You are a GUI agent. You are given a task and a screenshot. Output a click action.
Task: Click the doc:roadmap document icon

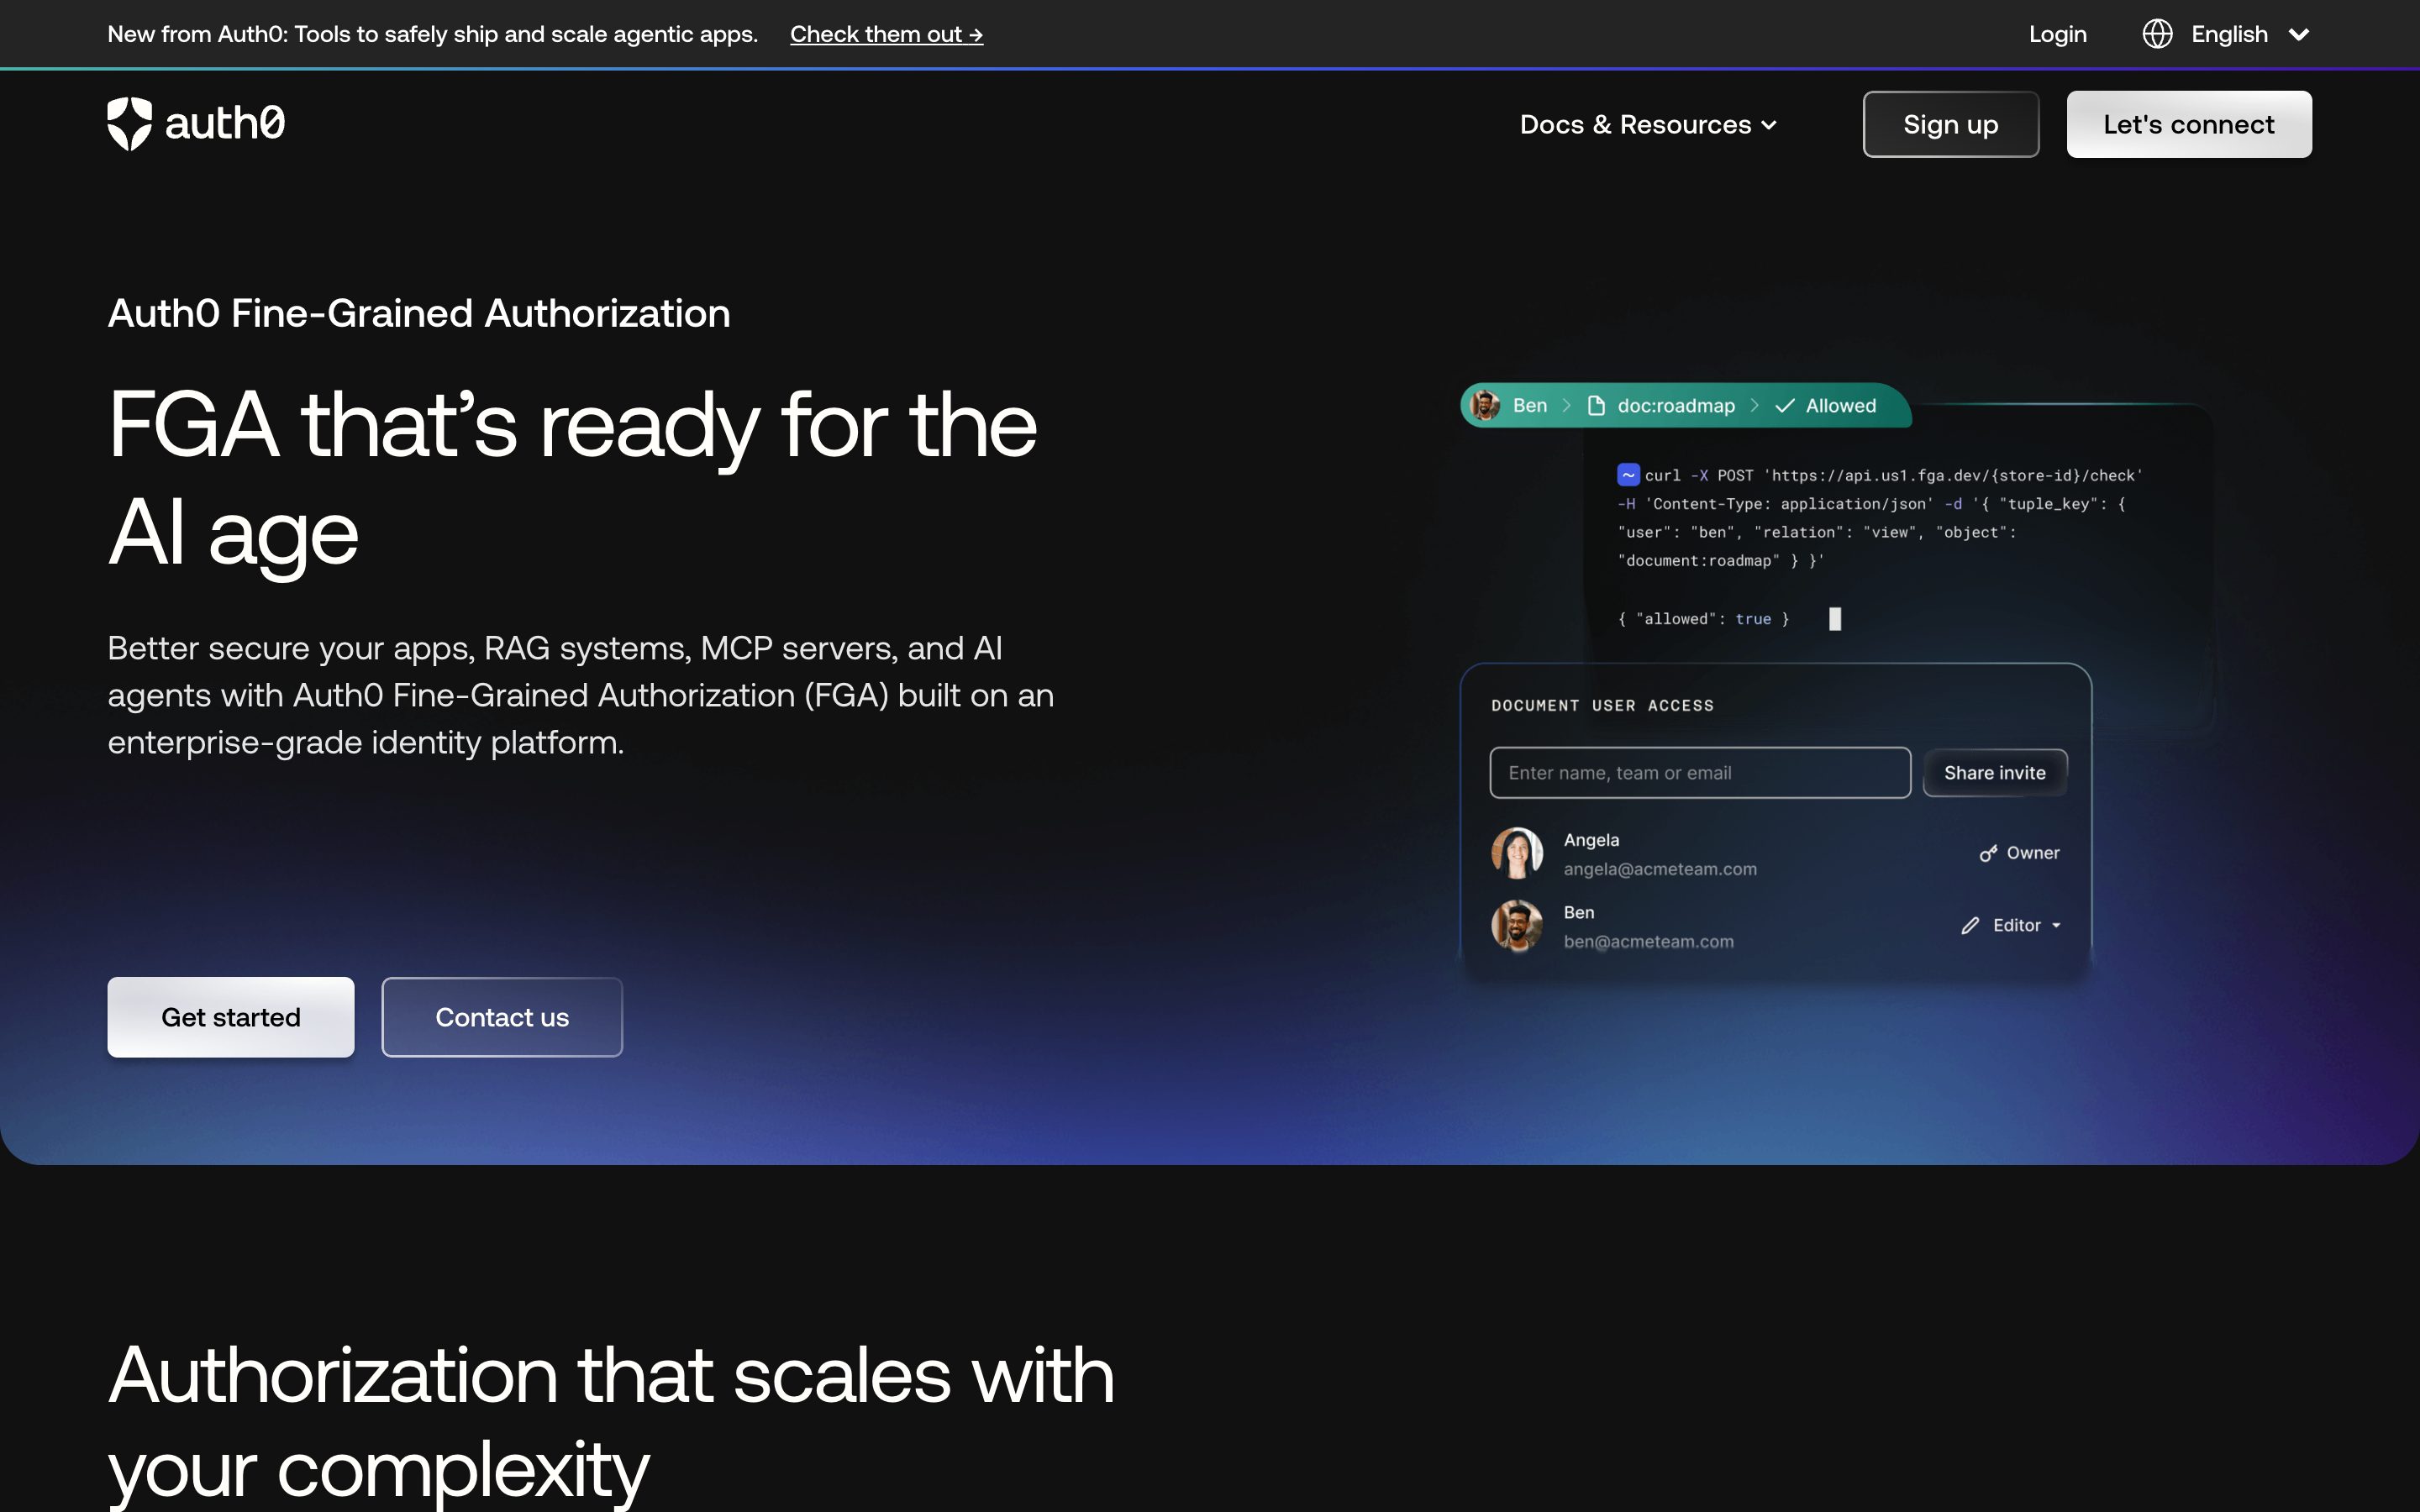[1596, 405]
